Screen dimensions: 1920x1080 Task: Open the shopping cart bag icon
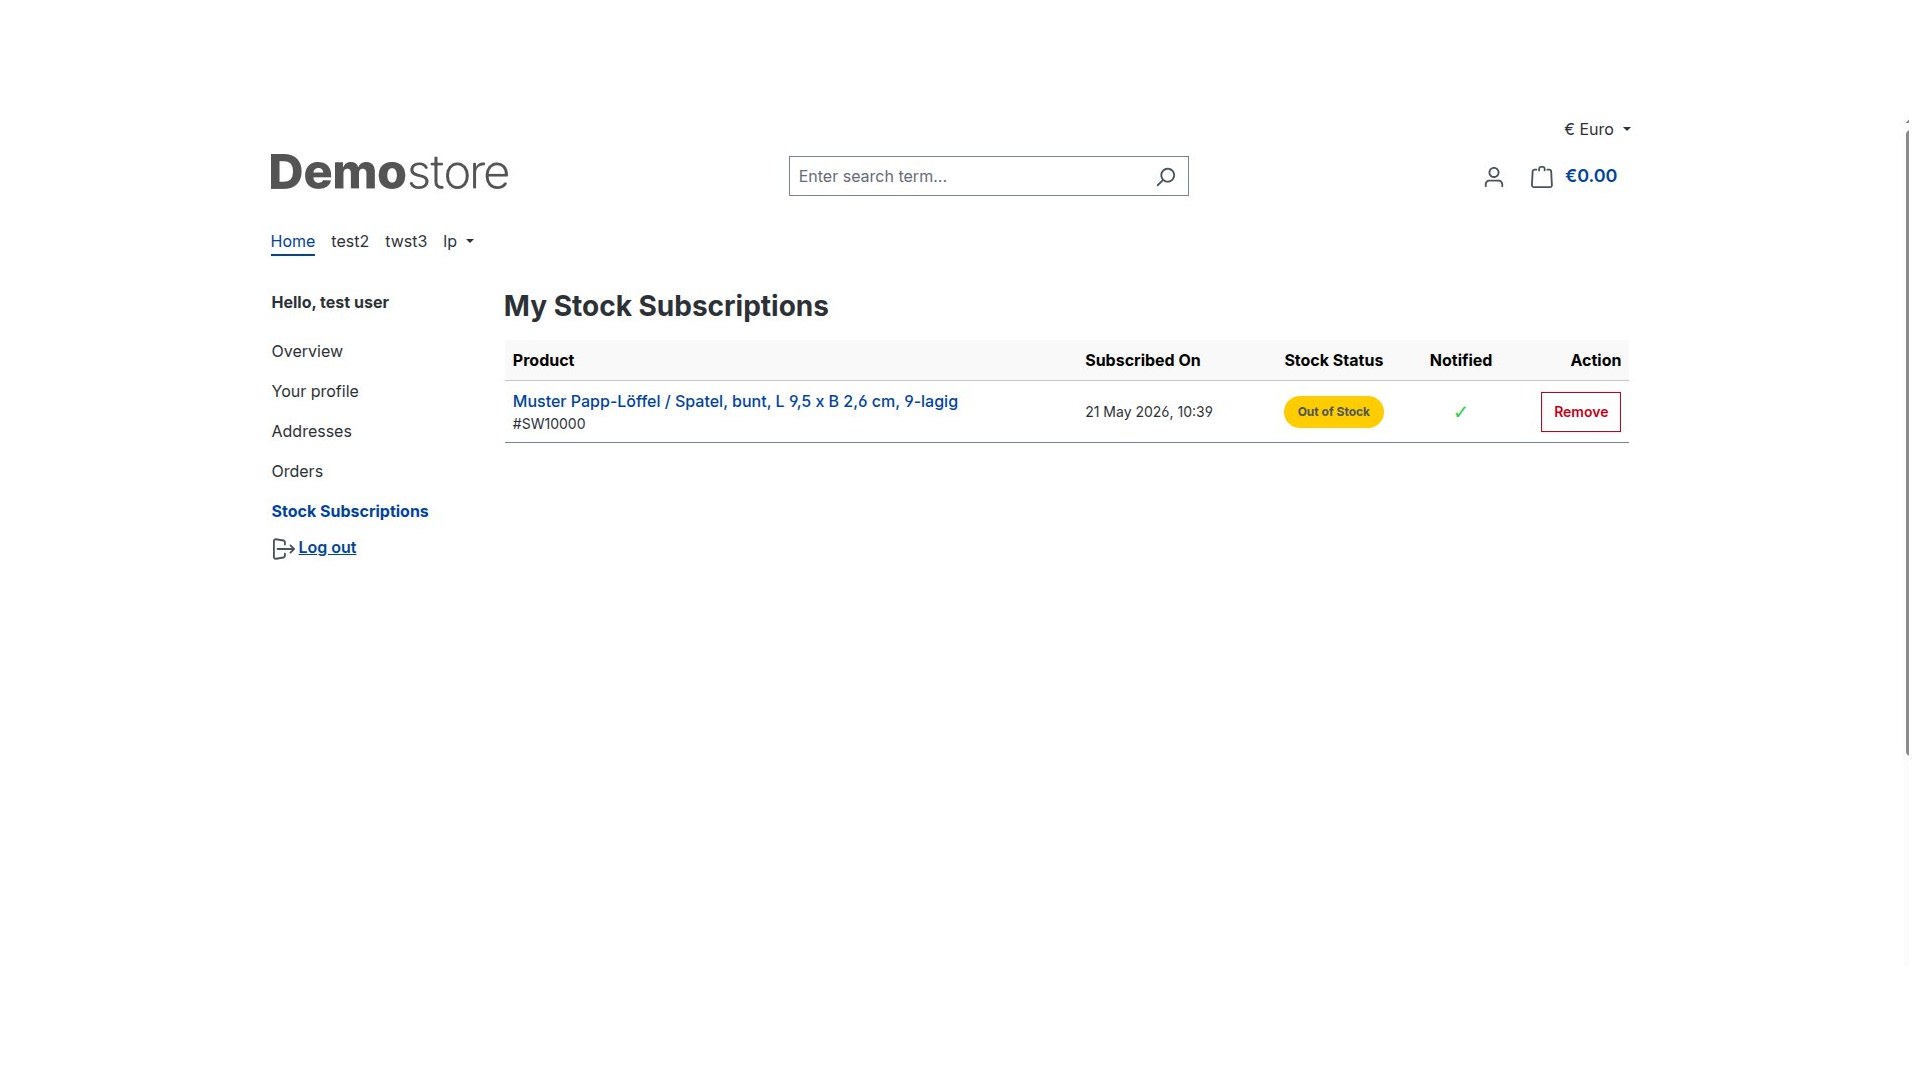1541,177
